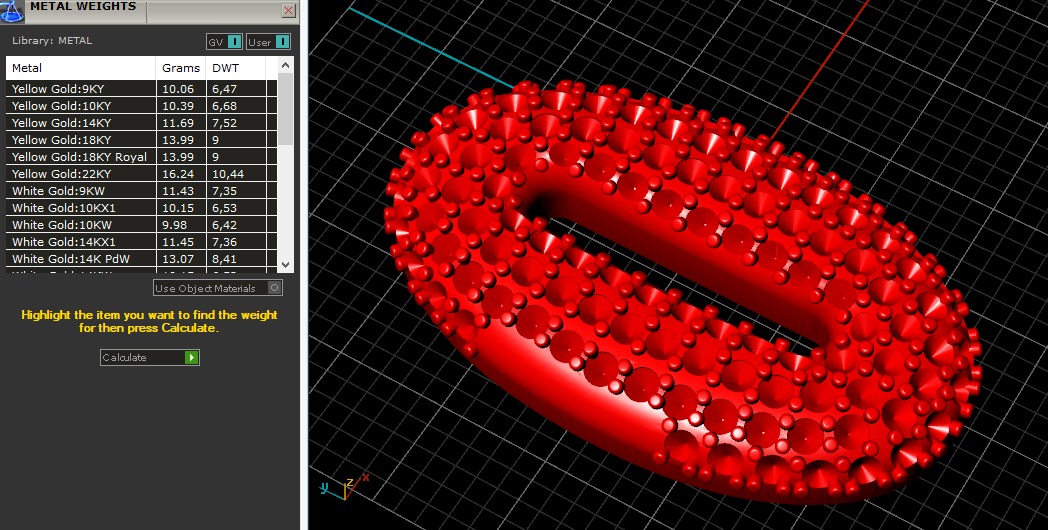Image resolution: width=1048 pixels, height=530 pixels.
Task: Enable Use Object Materials option
Action: pos(218,288)
